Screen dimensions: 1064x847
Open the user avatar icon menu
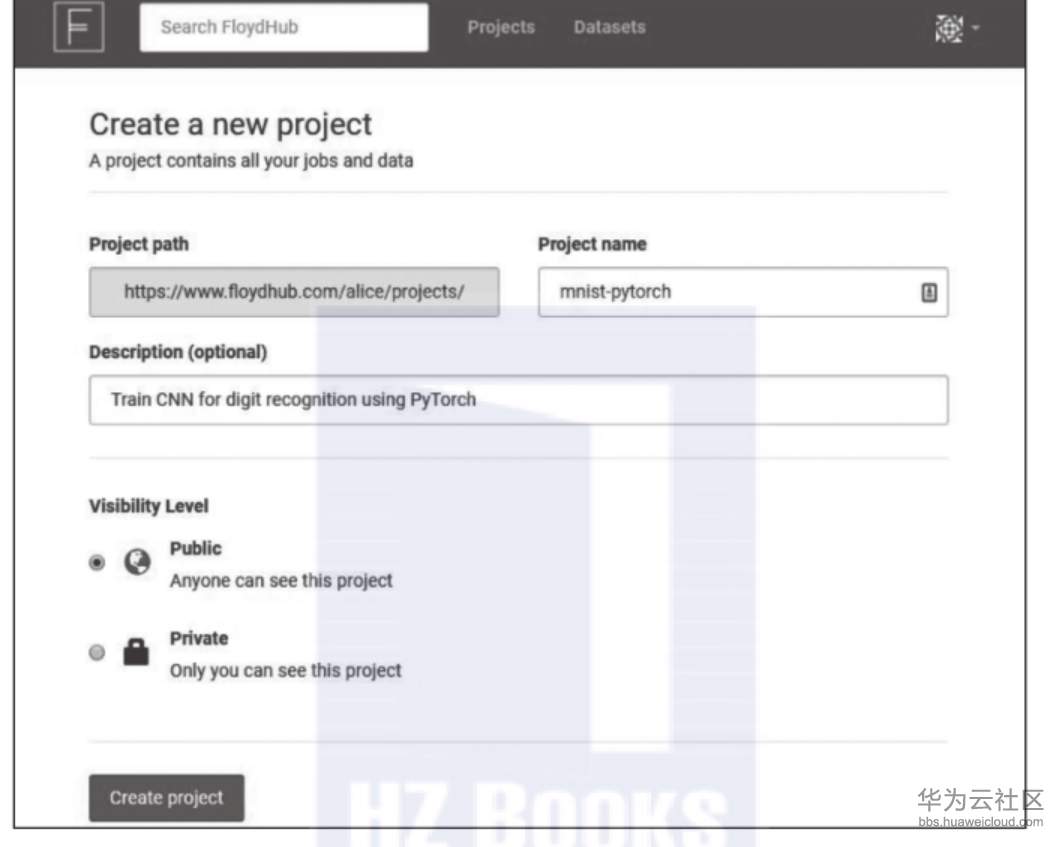pyautogui.click(x=949, y=29)
